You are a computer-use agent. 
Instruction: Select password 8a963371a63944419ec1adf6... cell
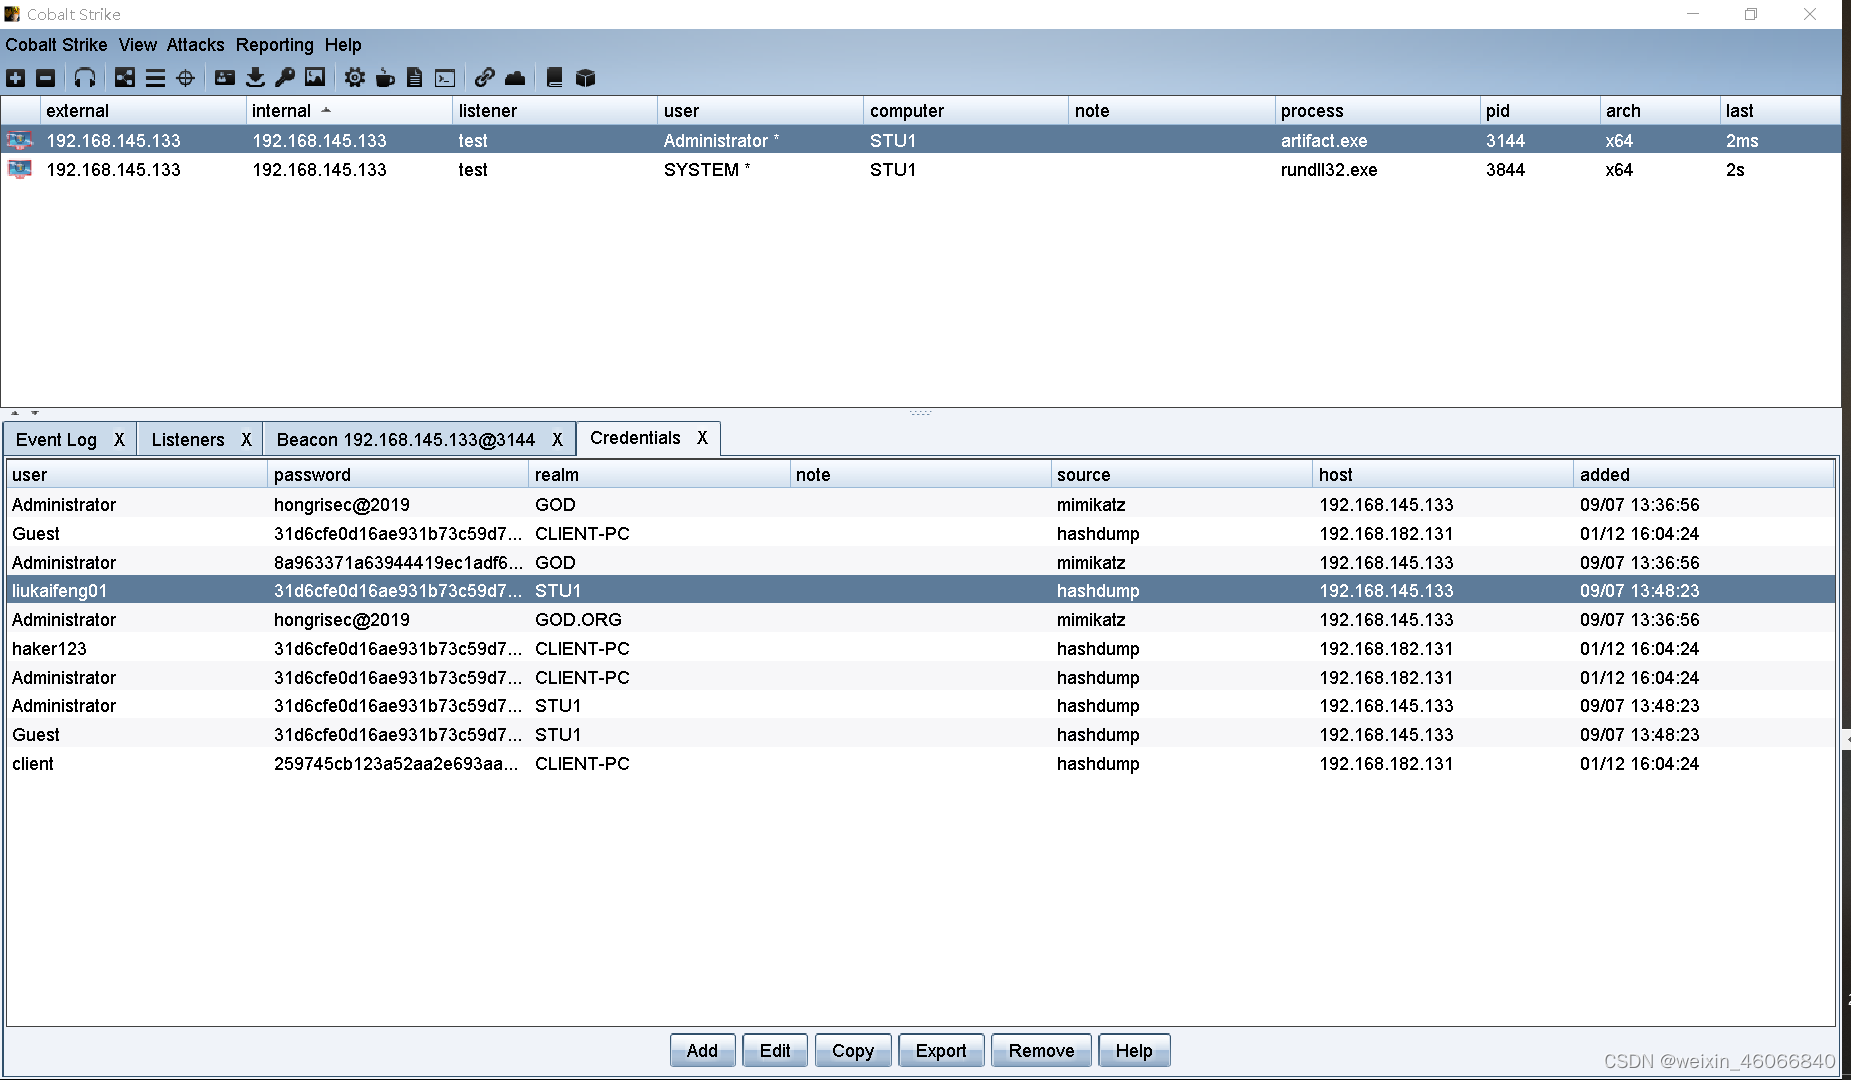pyautogui.click(x=398, y=563)
